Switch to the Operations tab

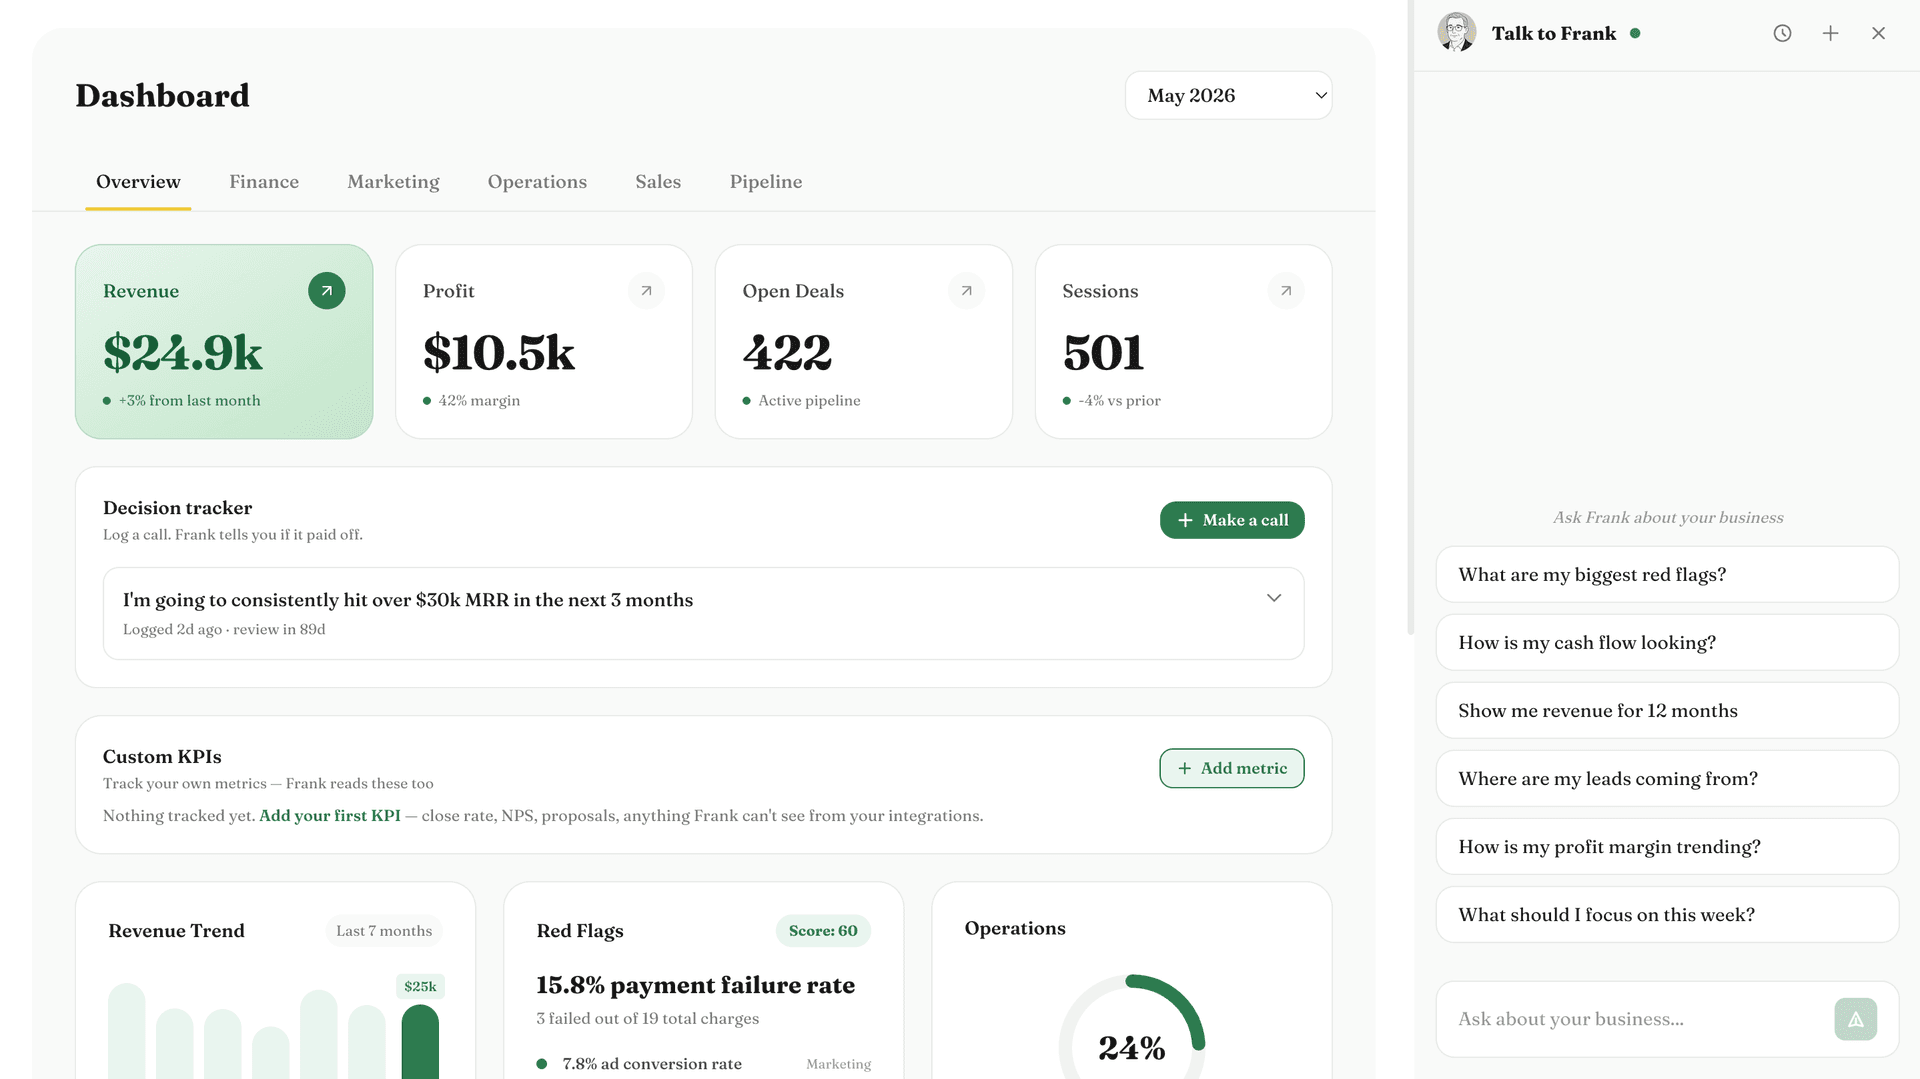point(537,182)
